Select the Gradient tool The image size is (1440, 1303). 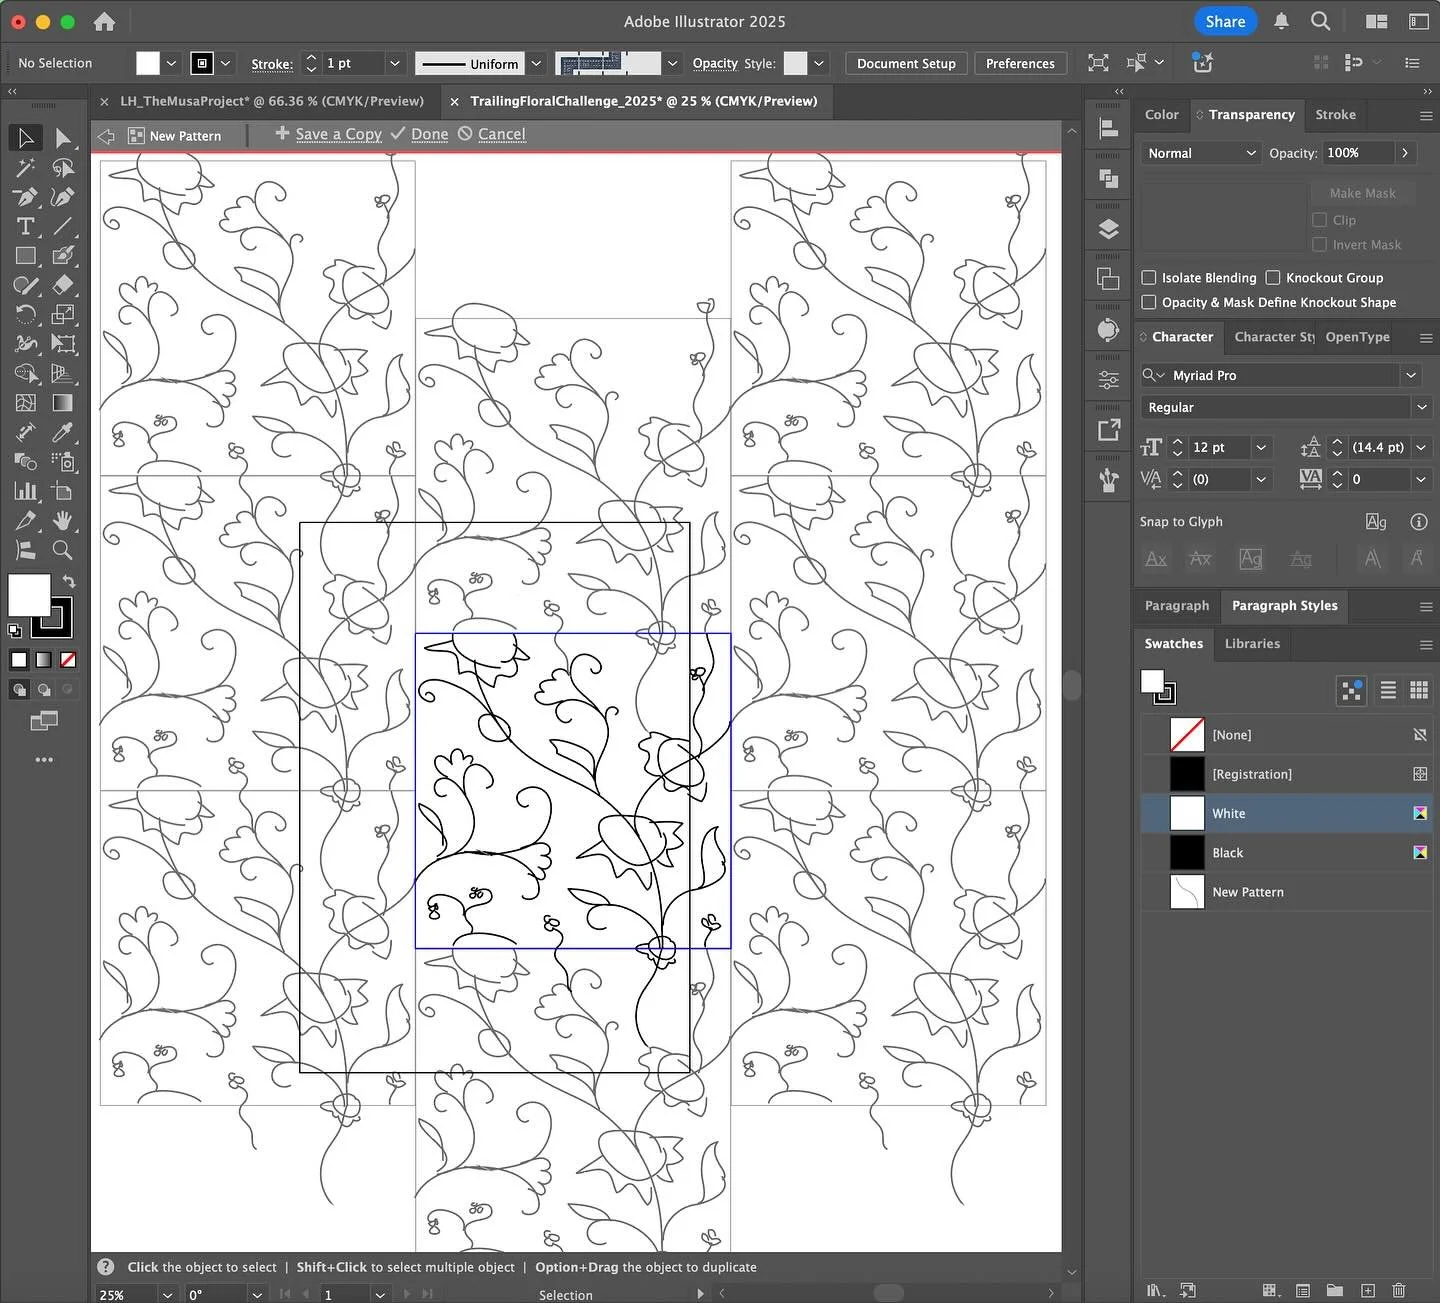[63, 403]
